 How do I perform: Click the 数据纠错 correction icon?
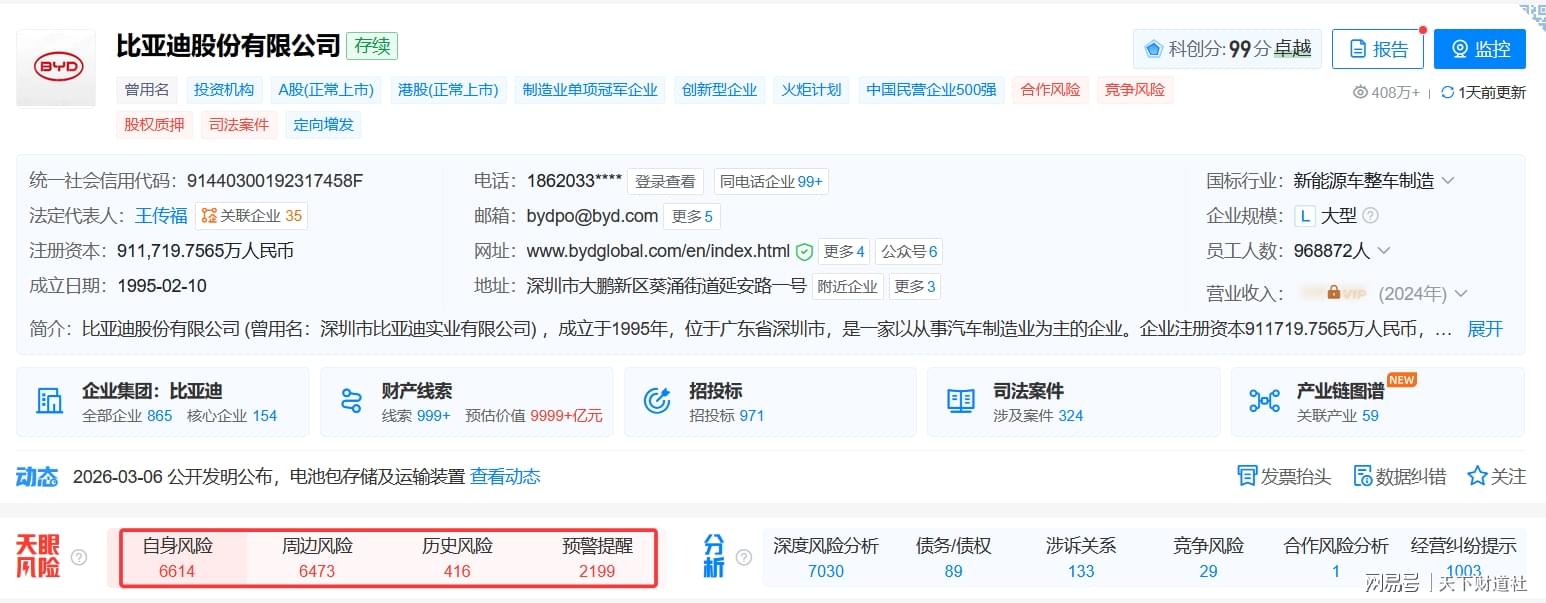1362,476
